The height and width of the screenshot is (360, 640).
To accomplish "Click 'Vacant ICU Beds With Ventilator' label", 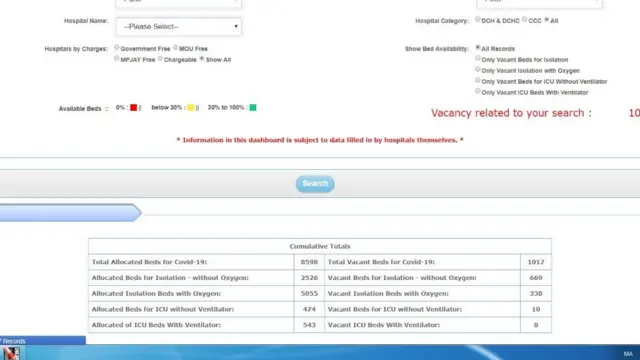I will click(384, 325).
